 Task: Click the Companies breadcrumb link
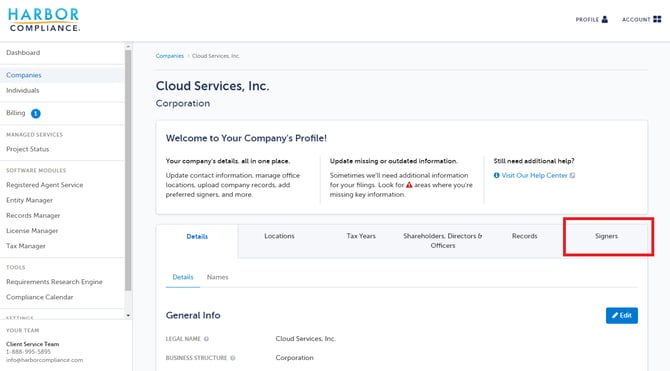click(170, 56)
